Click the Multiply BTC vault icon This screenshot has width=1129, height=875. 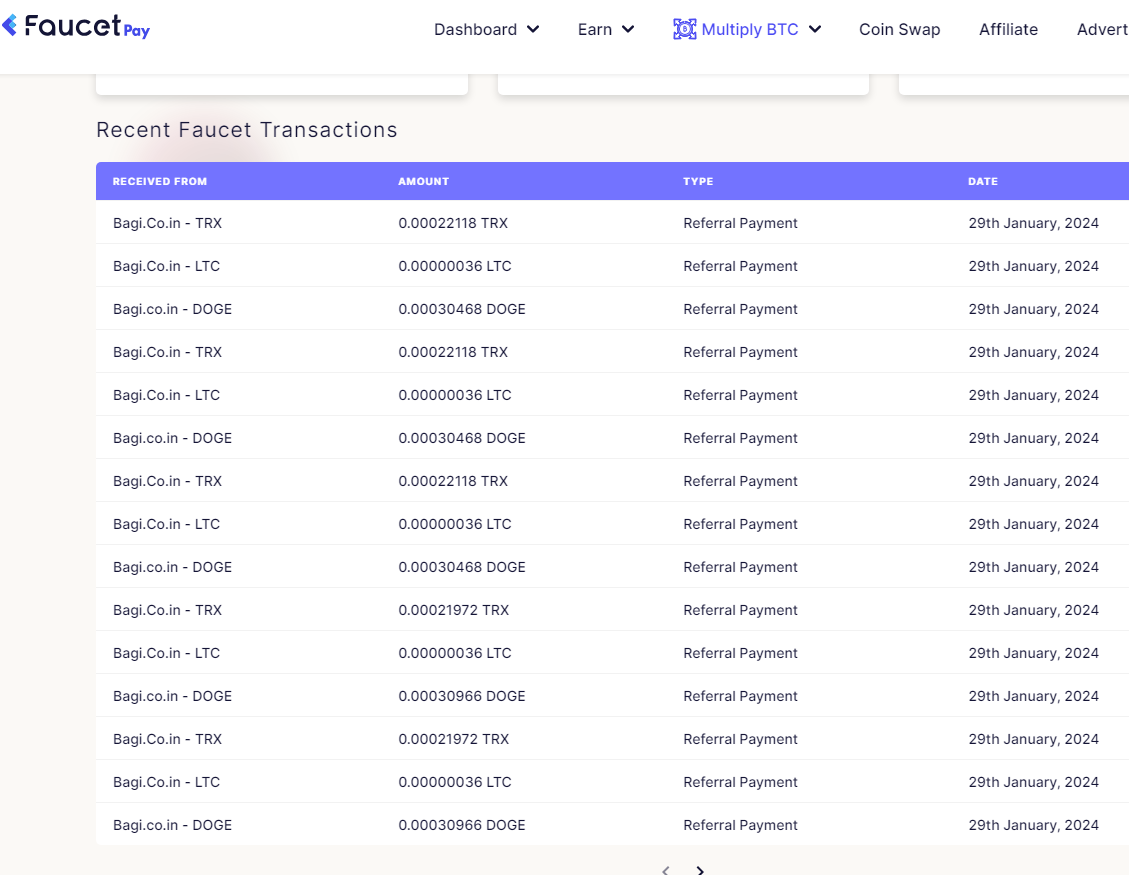[684, 29]
